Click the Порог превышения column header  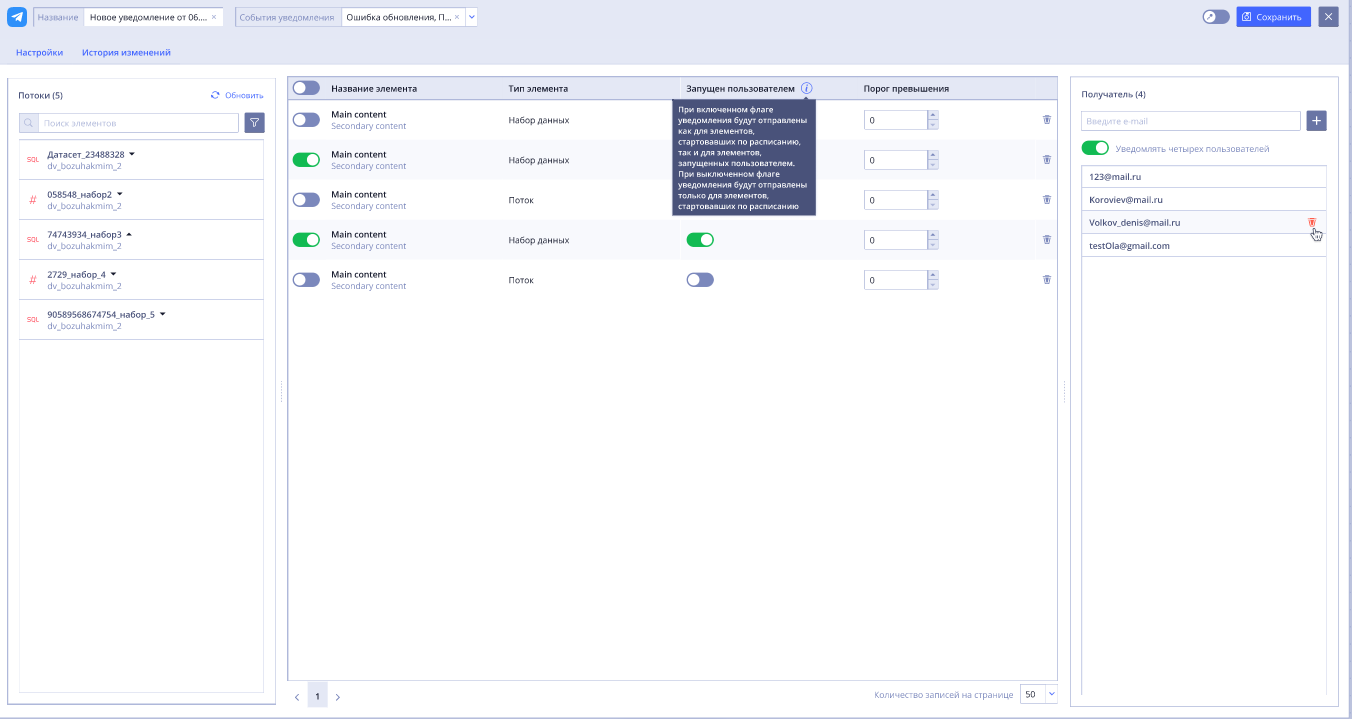pos(906,89)
